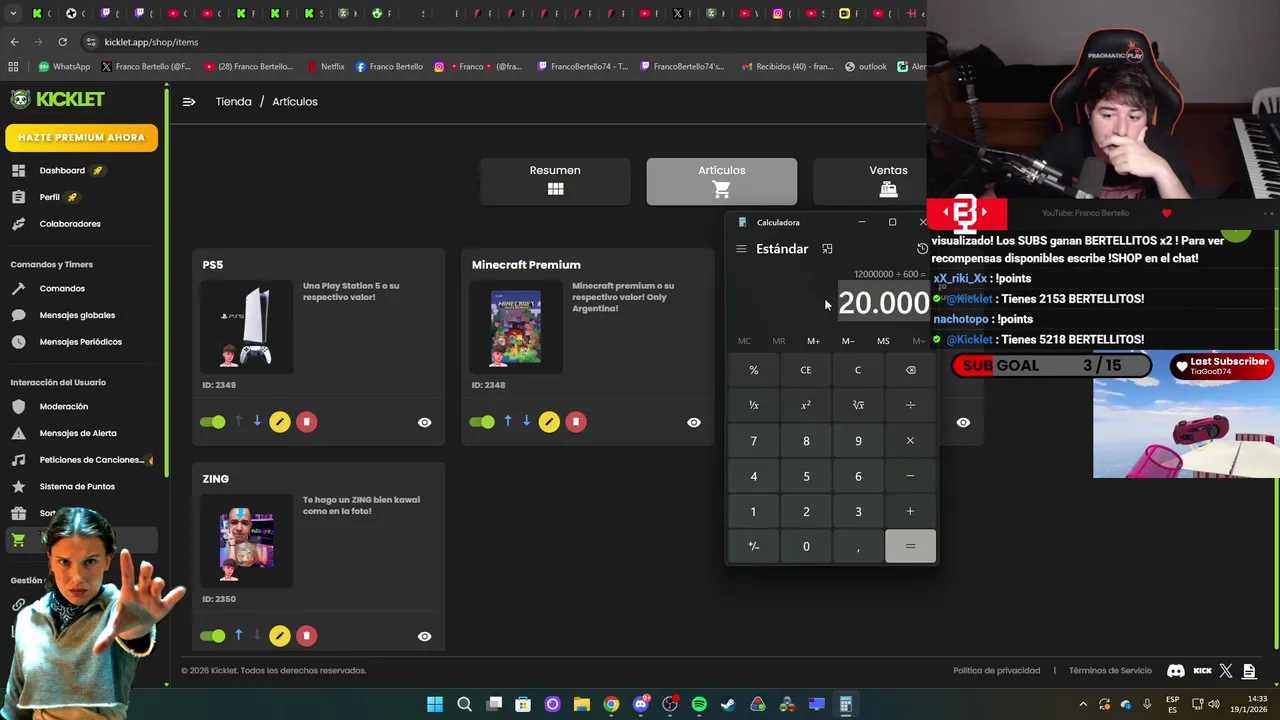Click Tienda breadcrumb link

click(x=233, y=101)
